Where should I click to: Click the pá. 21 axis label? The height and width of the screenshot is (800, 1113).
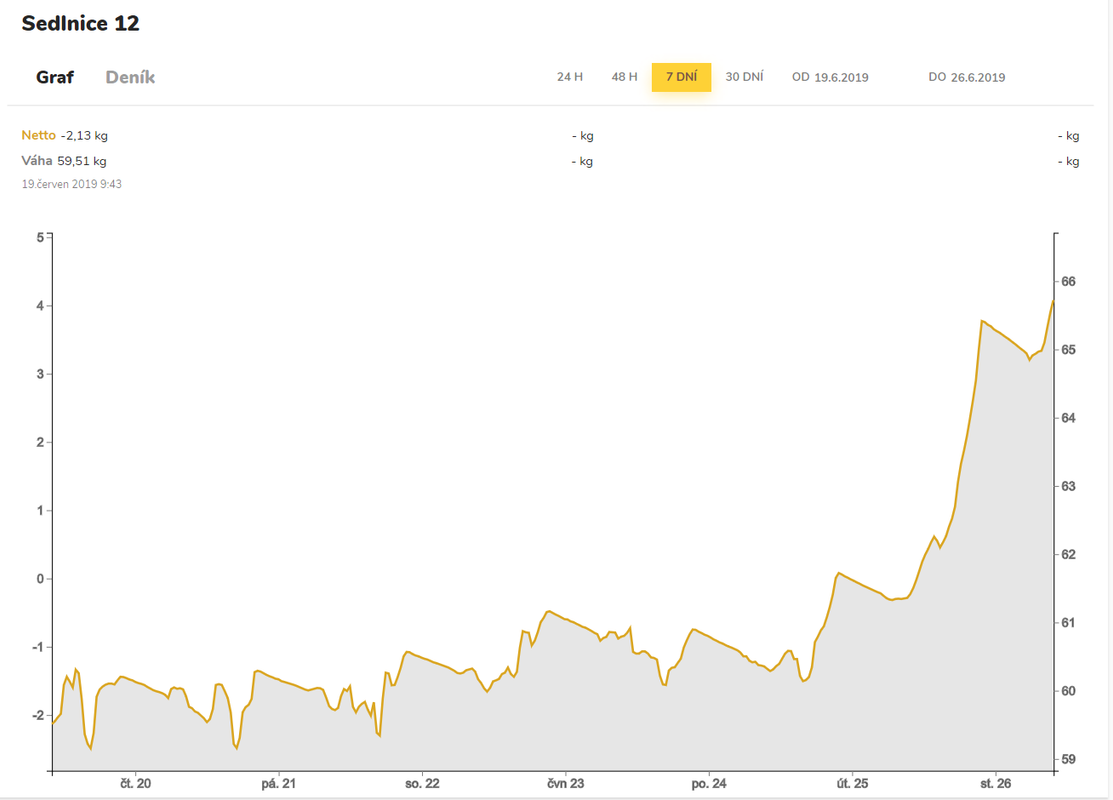[x=278, y=784]
